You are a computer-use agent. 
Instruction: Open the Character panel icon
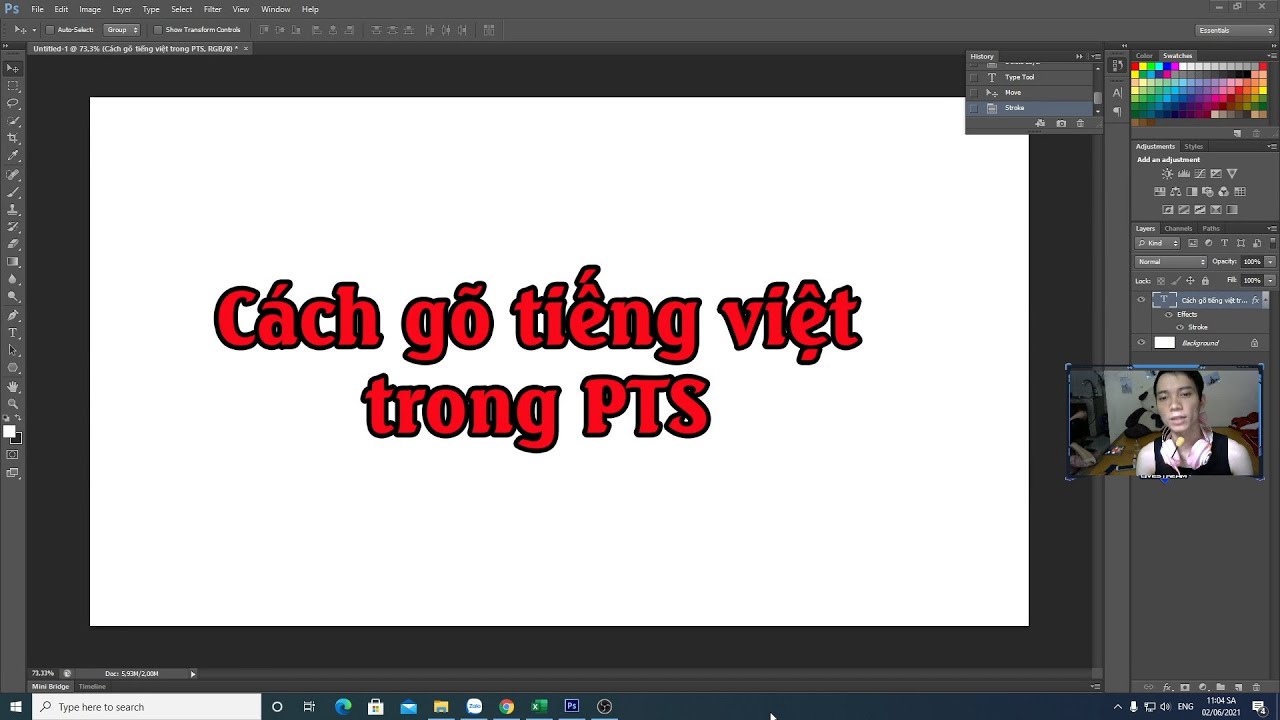pyautogui.click(x=1117, y=92)
